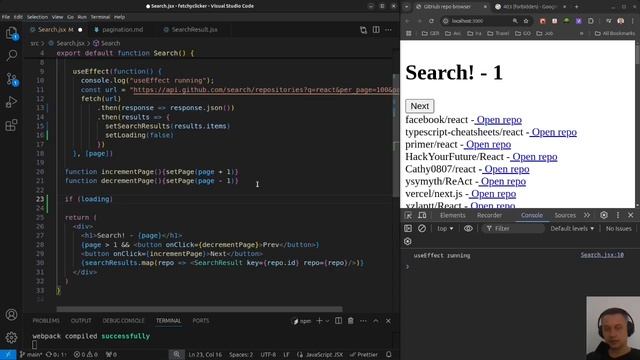Open the Problems panel tab
The image size is (640, 360).
[46, 321]
